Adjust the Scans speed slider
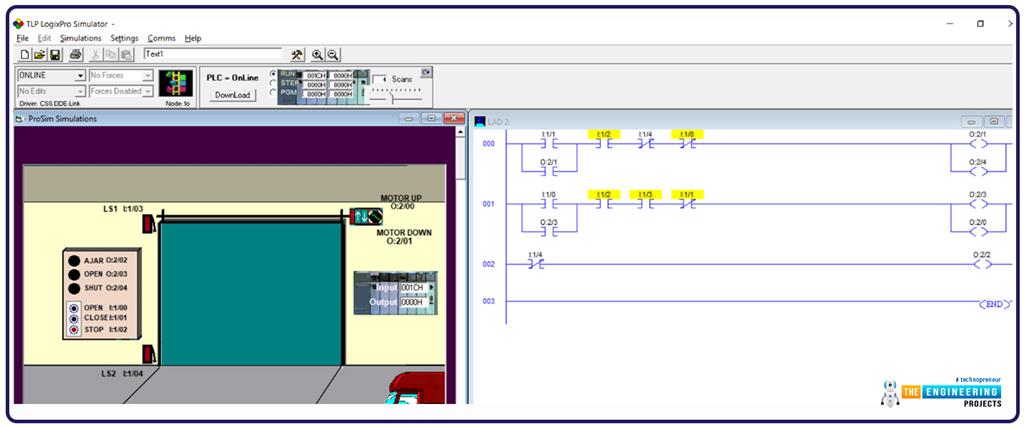 394,97
